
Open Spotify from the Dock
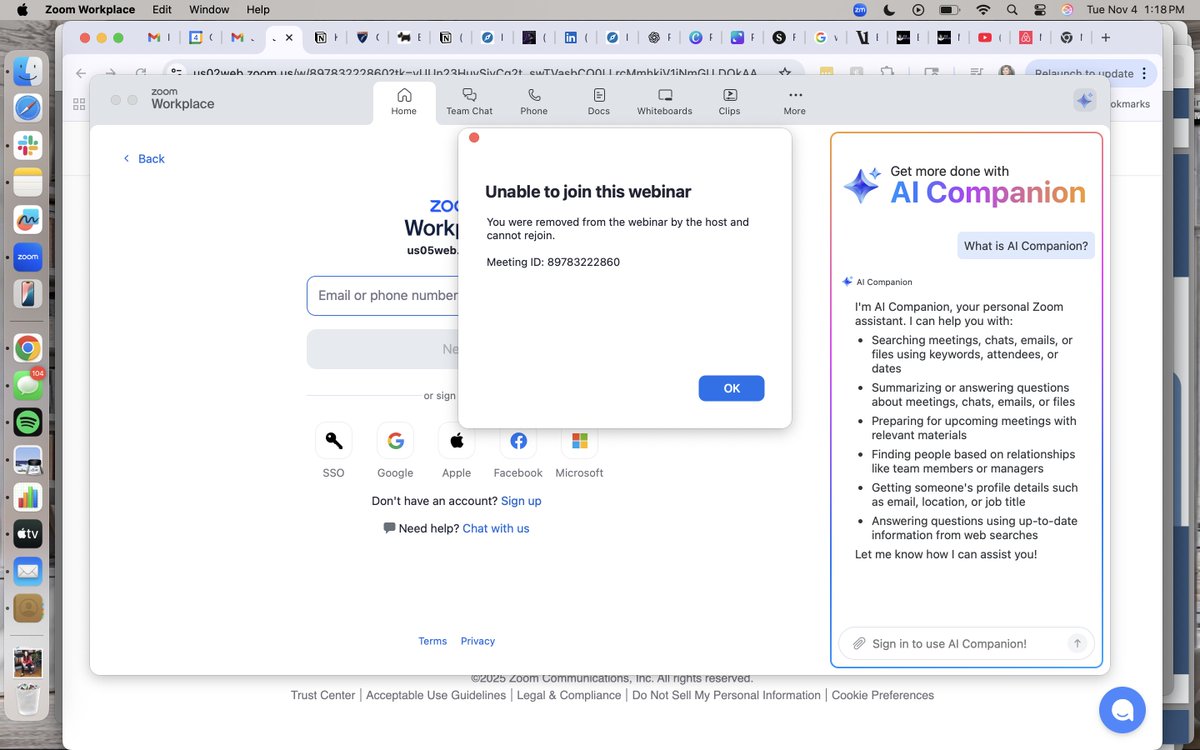[28, 422]
